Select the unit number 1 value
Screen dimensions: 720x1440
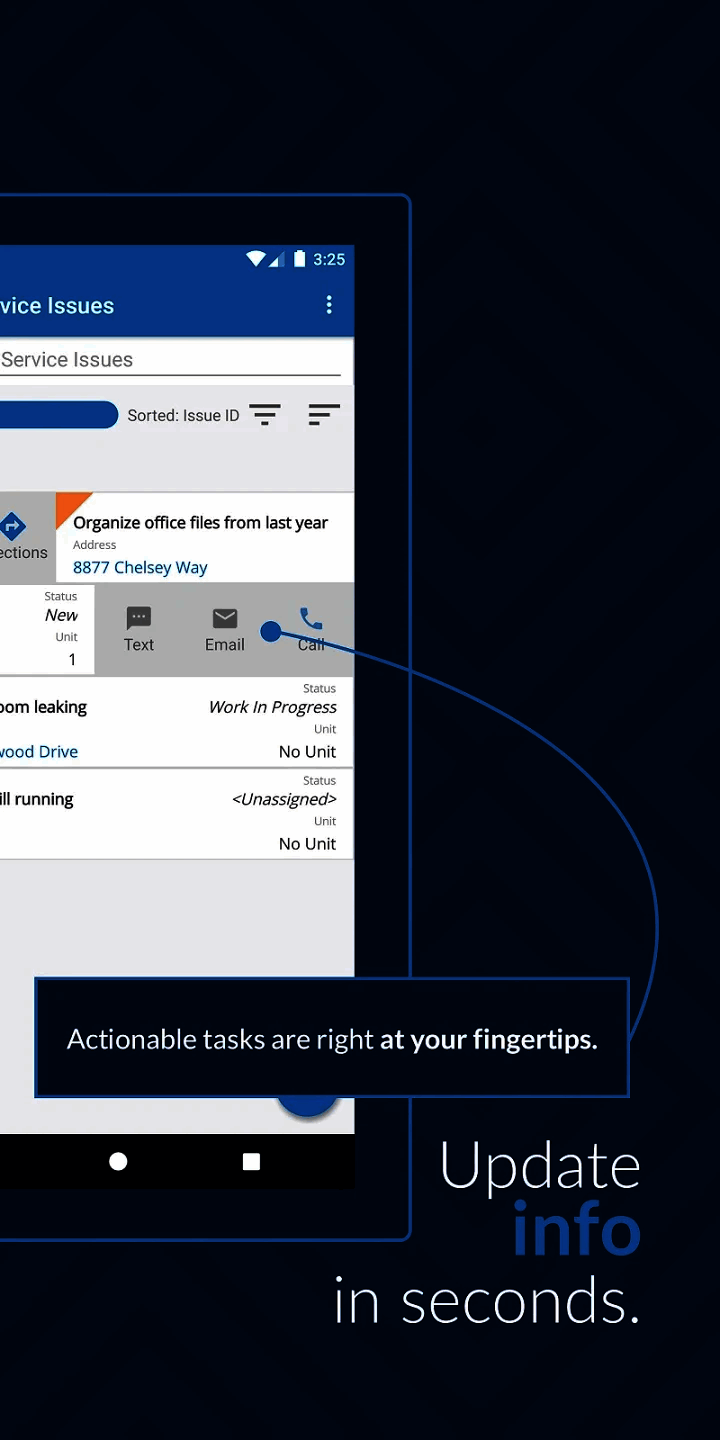click(72, 659)
